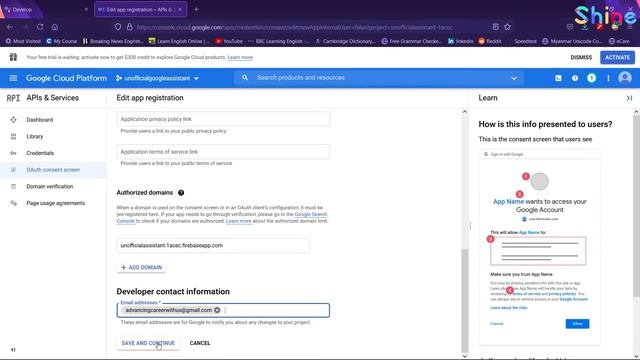
Task: Open browser home page
Action: 55,27
